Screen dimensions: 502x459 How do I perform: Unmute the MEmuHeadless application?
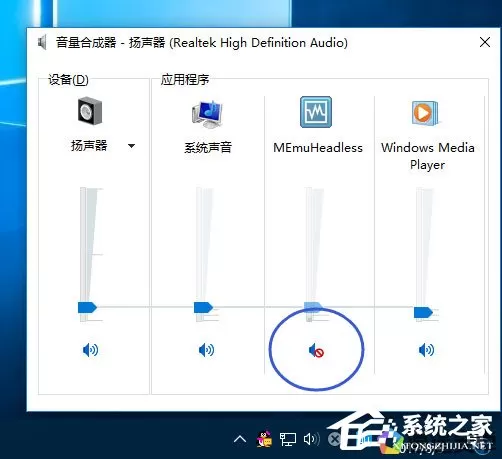(316, 351)
